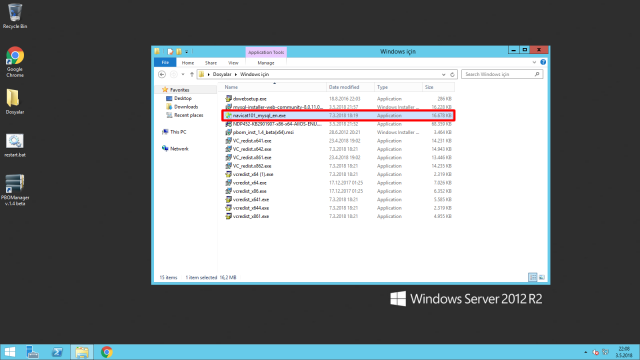Open the recent locations dropdown arrow
Screen dimensions: 640x360
point(183,74)
